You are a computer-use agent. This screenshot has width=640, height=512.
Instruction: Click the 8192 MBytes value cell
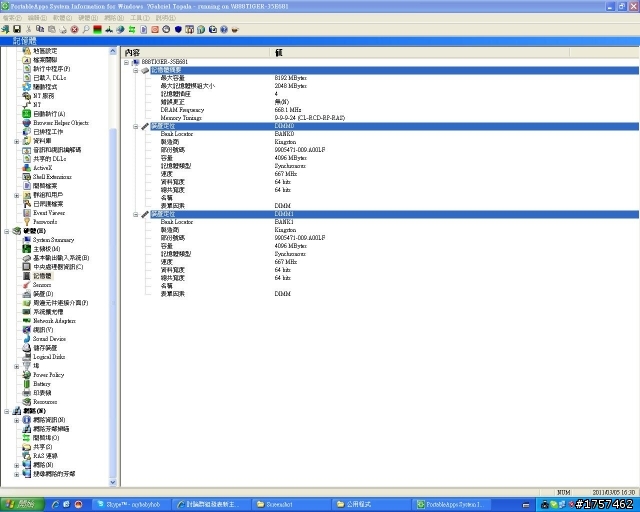point(291,78)
